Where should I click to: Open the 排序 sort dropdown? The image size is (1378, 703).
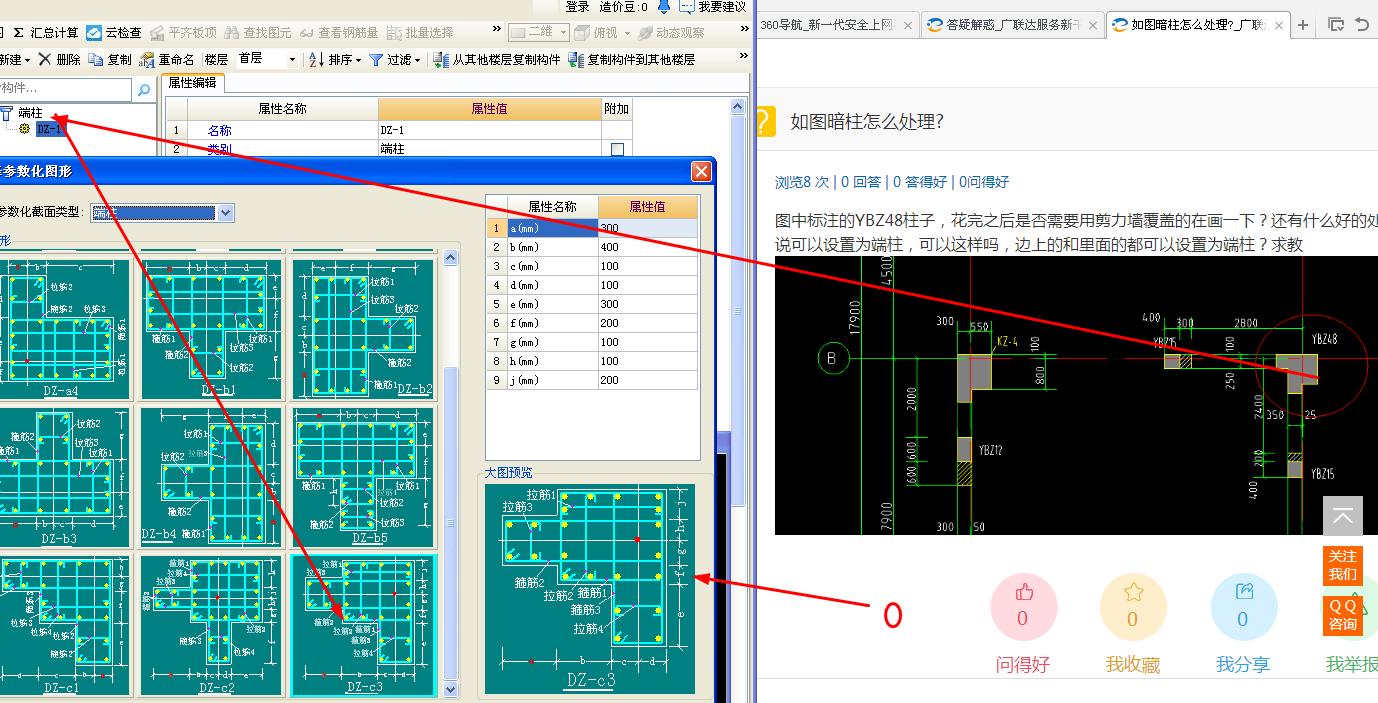point(335,60)
